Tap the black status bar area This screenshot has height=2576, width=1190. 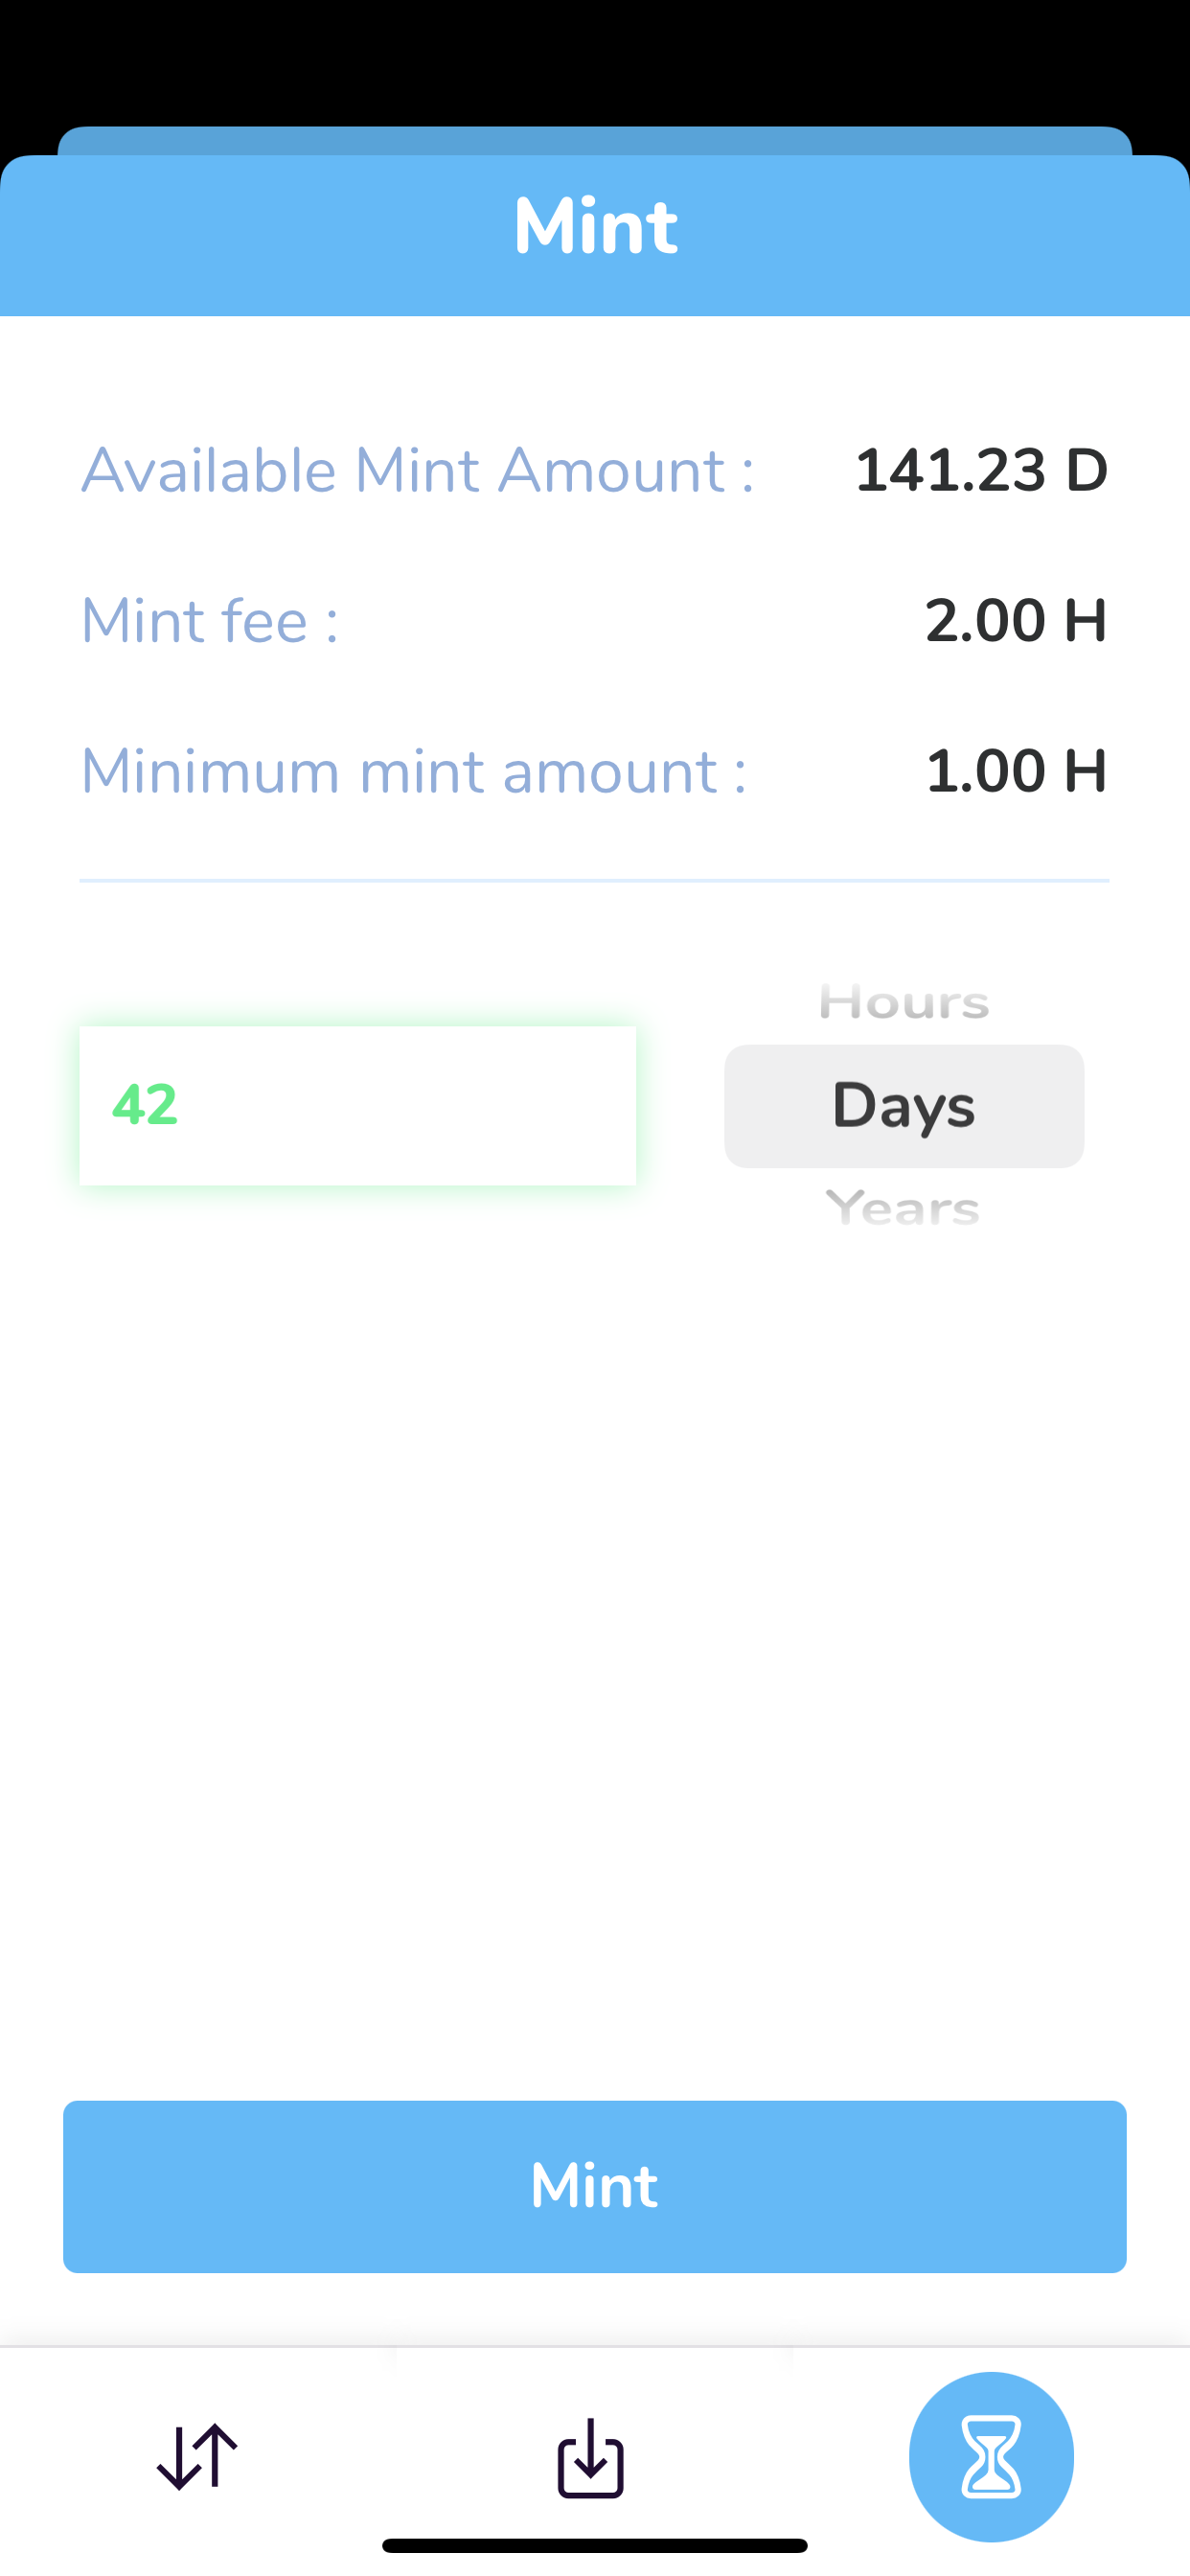coord(595,60)
